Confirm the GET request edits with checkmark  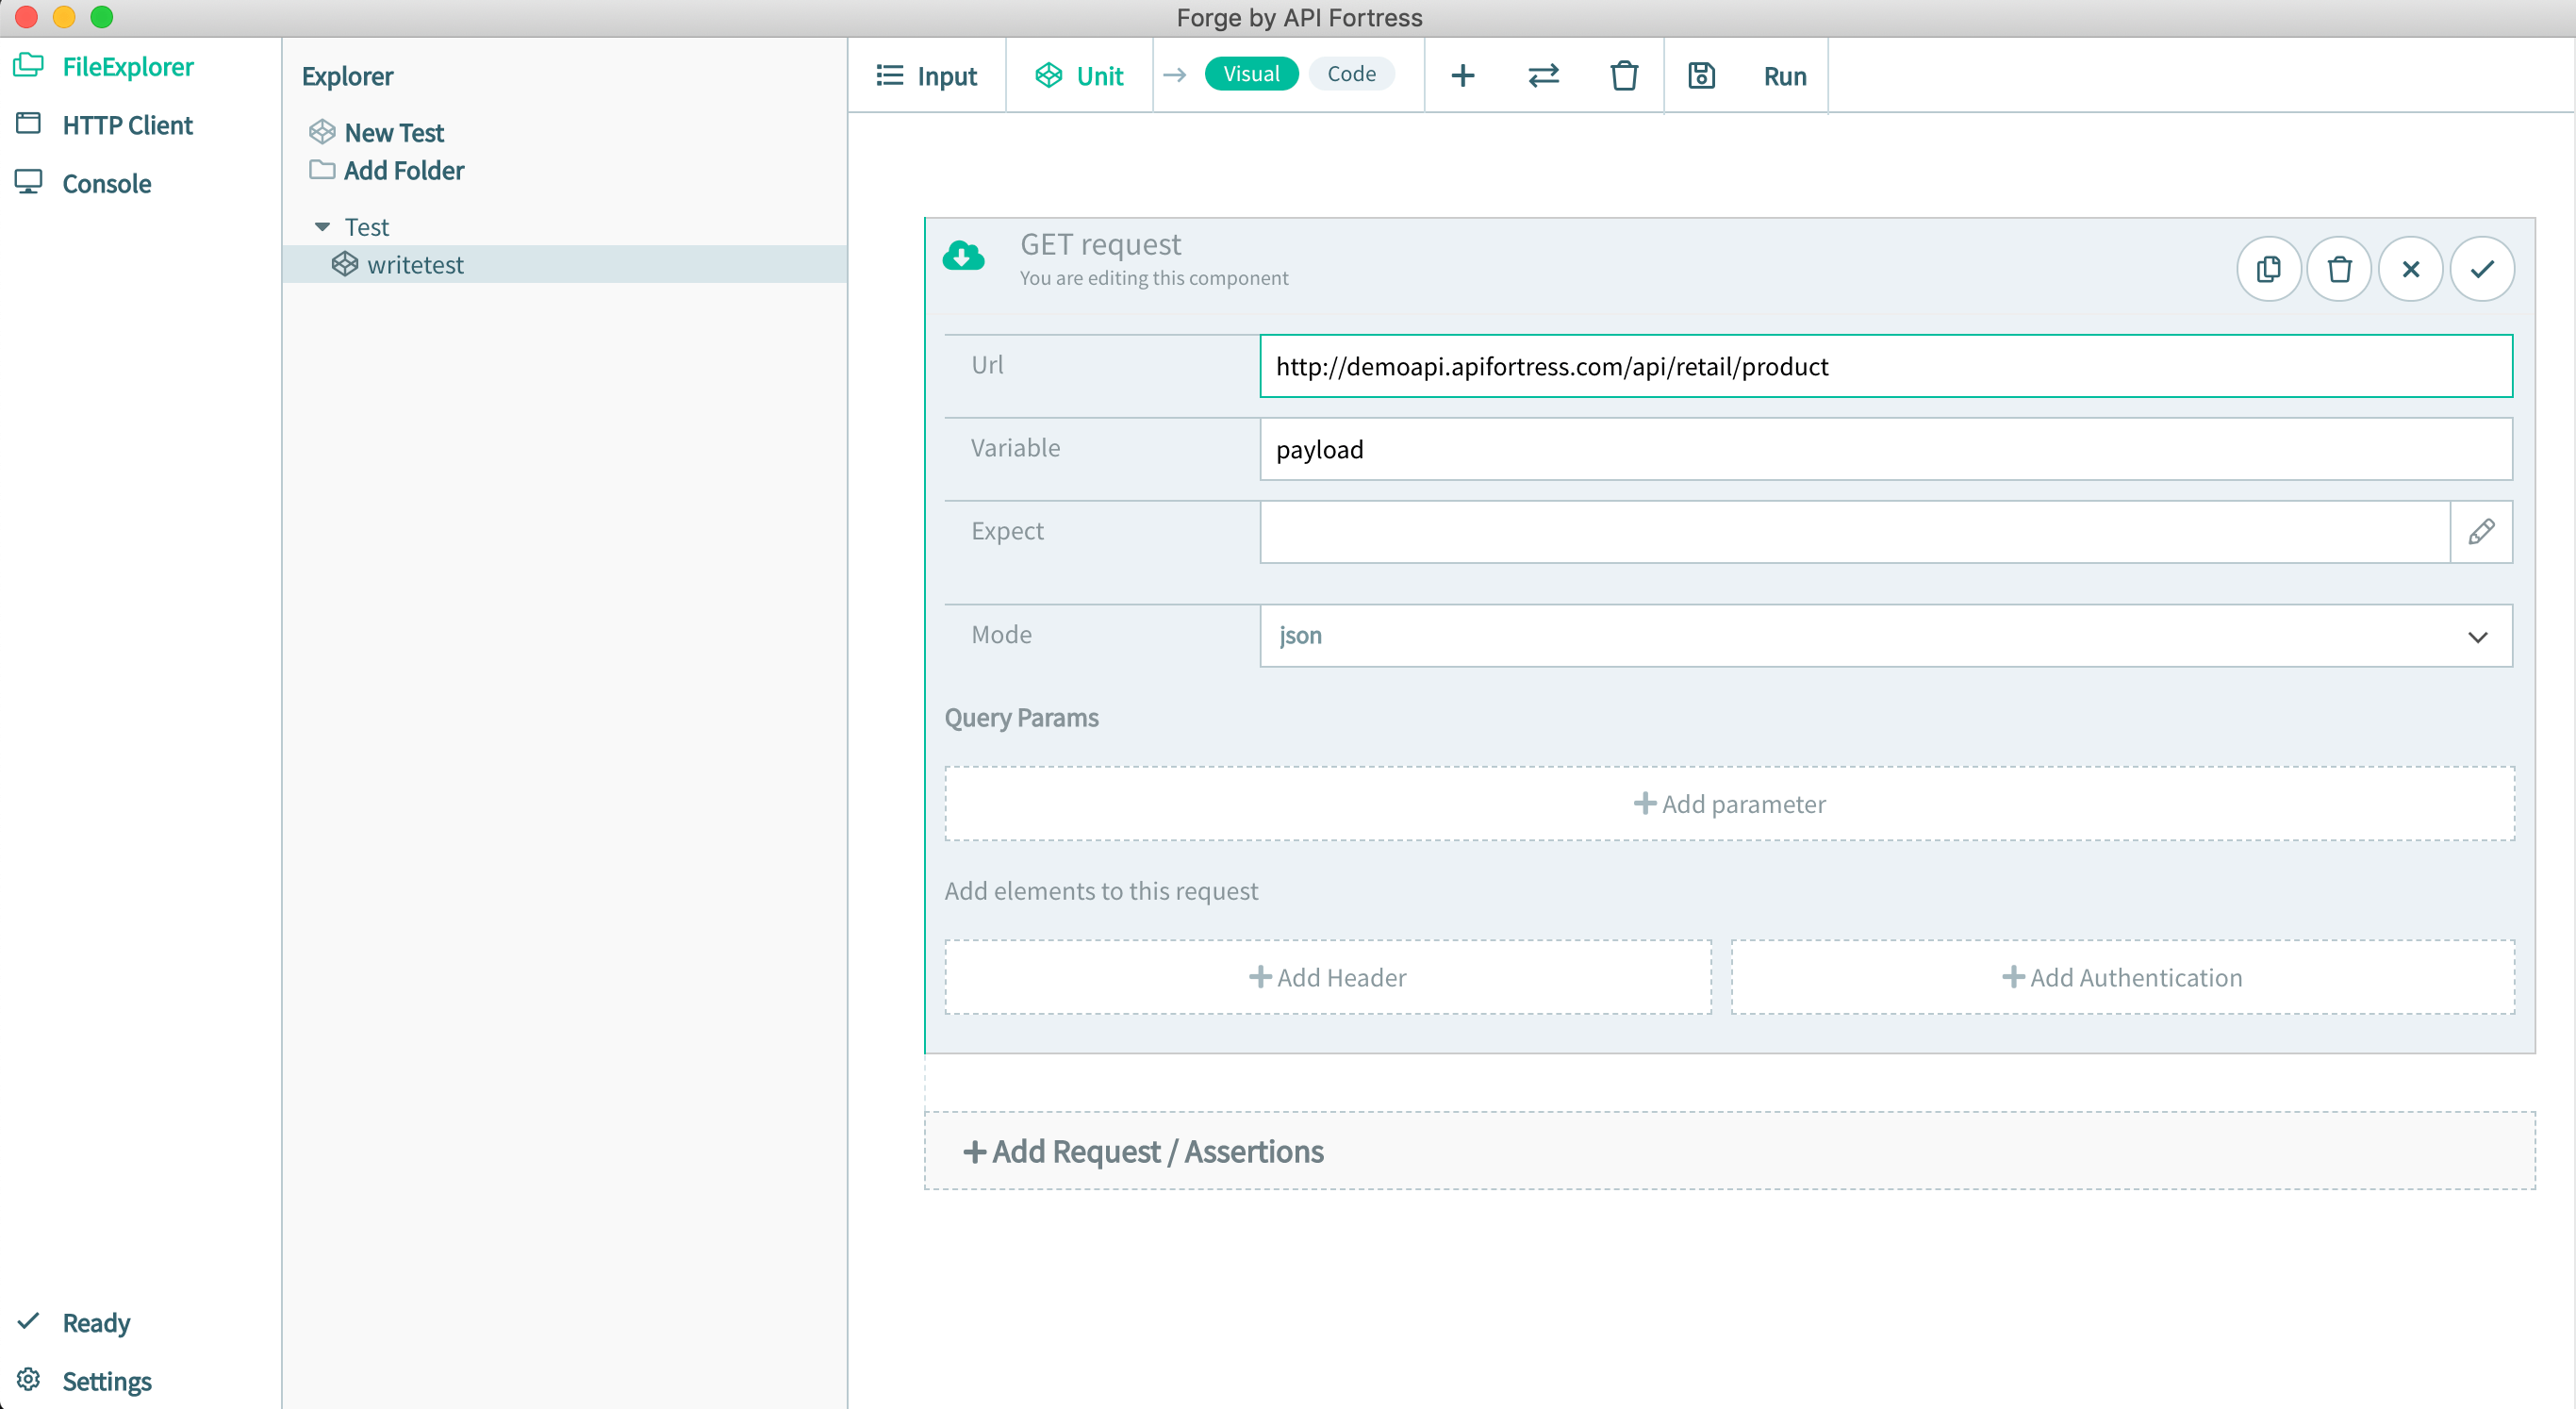coord(2482,268)
